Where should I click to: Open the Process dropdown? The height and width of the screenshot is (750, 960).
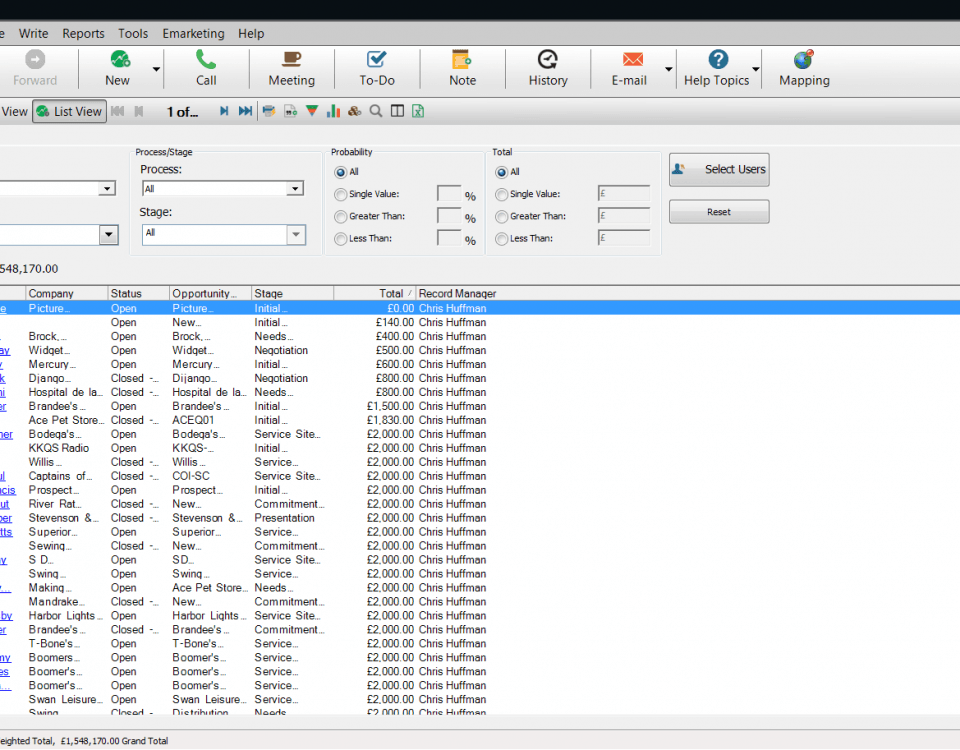[x=295, y=189]
